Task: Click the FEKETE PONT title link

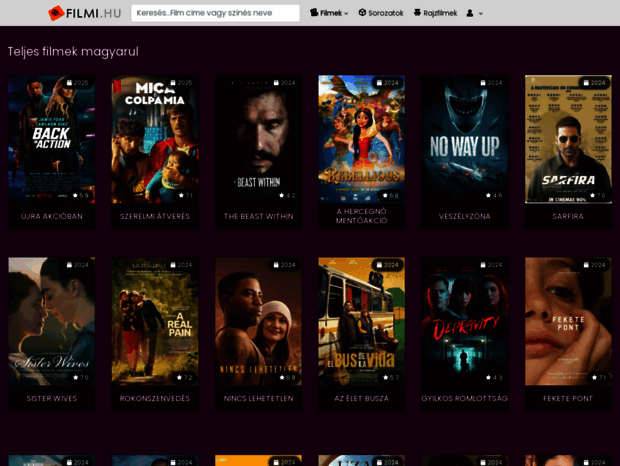Action: (x=568, y=398)
